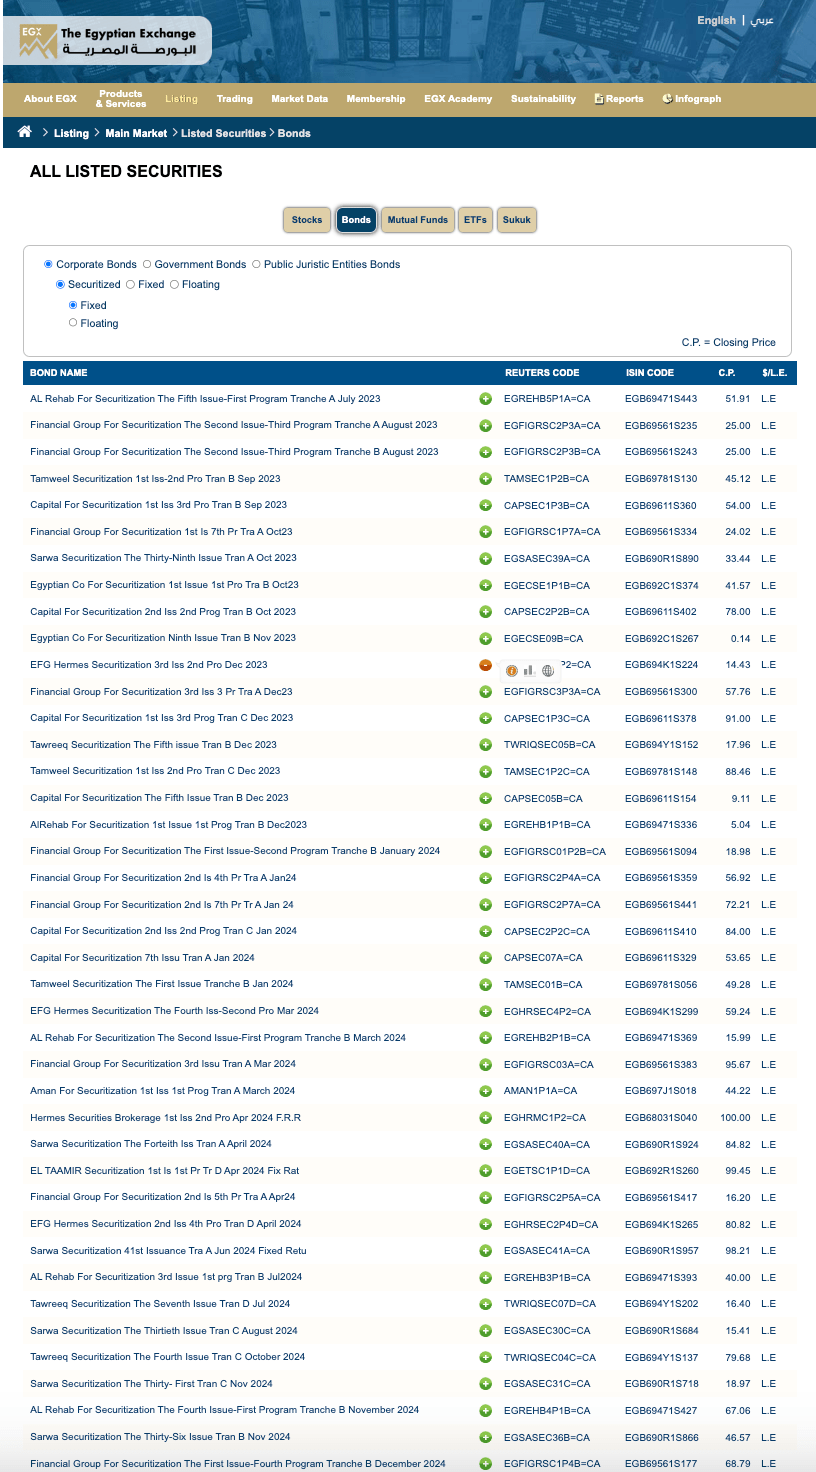
Task: Click green plus for Capital 2nd Iss Tran B Oct 2023
Action: [485, 612]
